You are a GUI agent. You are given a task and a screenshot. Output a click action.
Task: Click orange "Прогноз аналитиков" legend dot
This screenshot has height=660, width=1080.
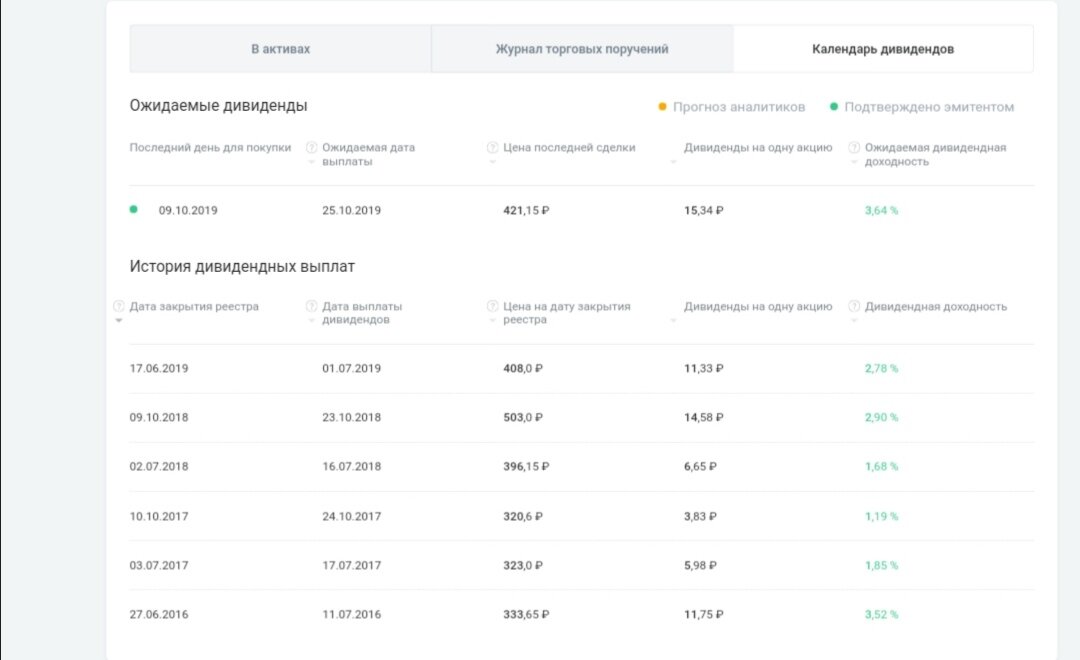coord(662,107)
